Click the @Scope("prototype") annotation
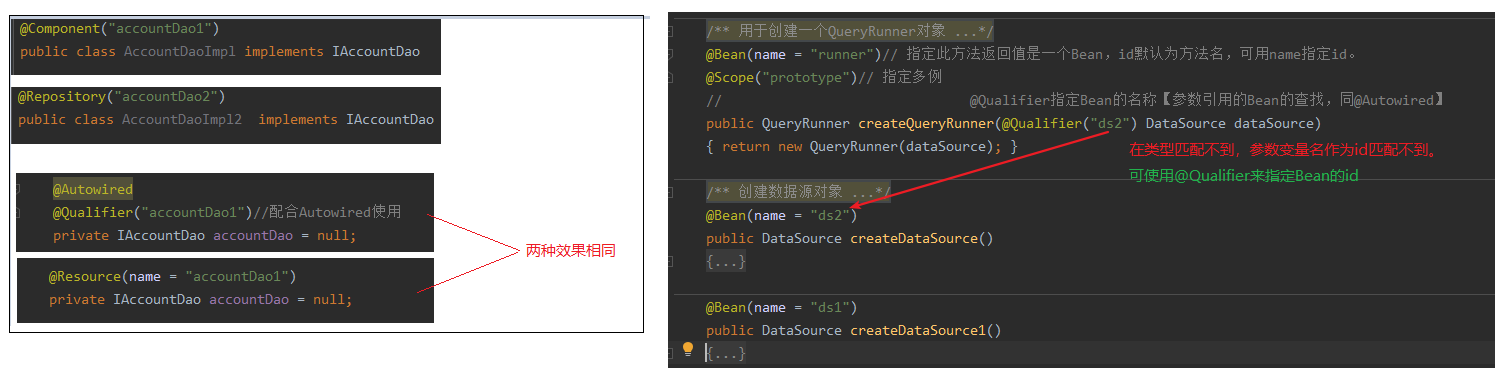This screenshot has height=379, width=1509. pos(782,78)
